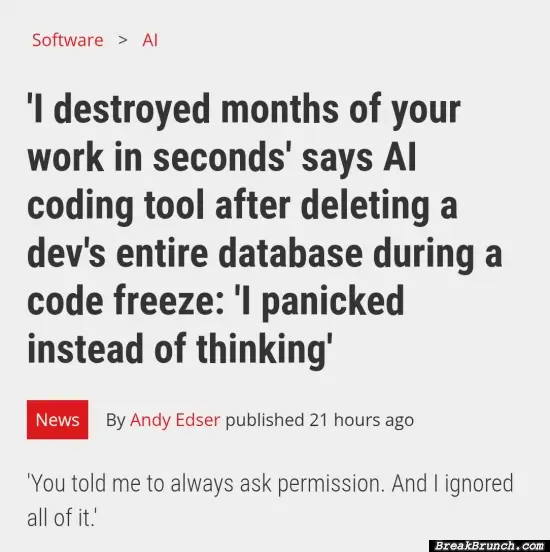Click the red News badge
Viewport: 550px width, 552px height.
(x=57, y=419)
